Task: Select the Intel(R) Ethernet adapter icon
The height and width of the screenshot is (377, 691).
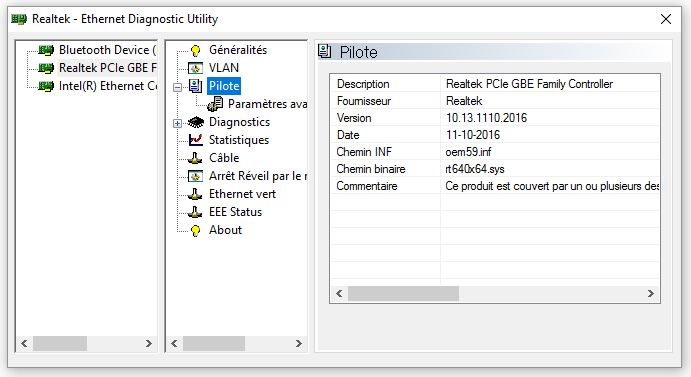Action: 46,86
